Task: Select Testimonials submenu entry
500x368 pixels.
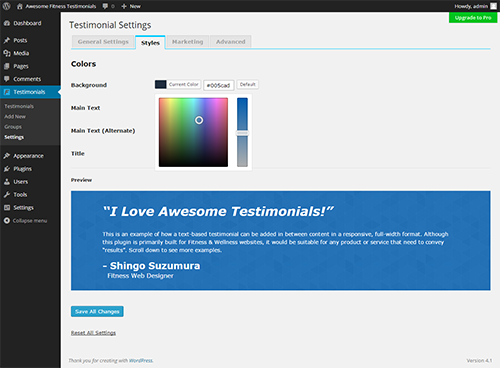Action: point(19,106)
